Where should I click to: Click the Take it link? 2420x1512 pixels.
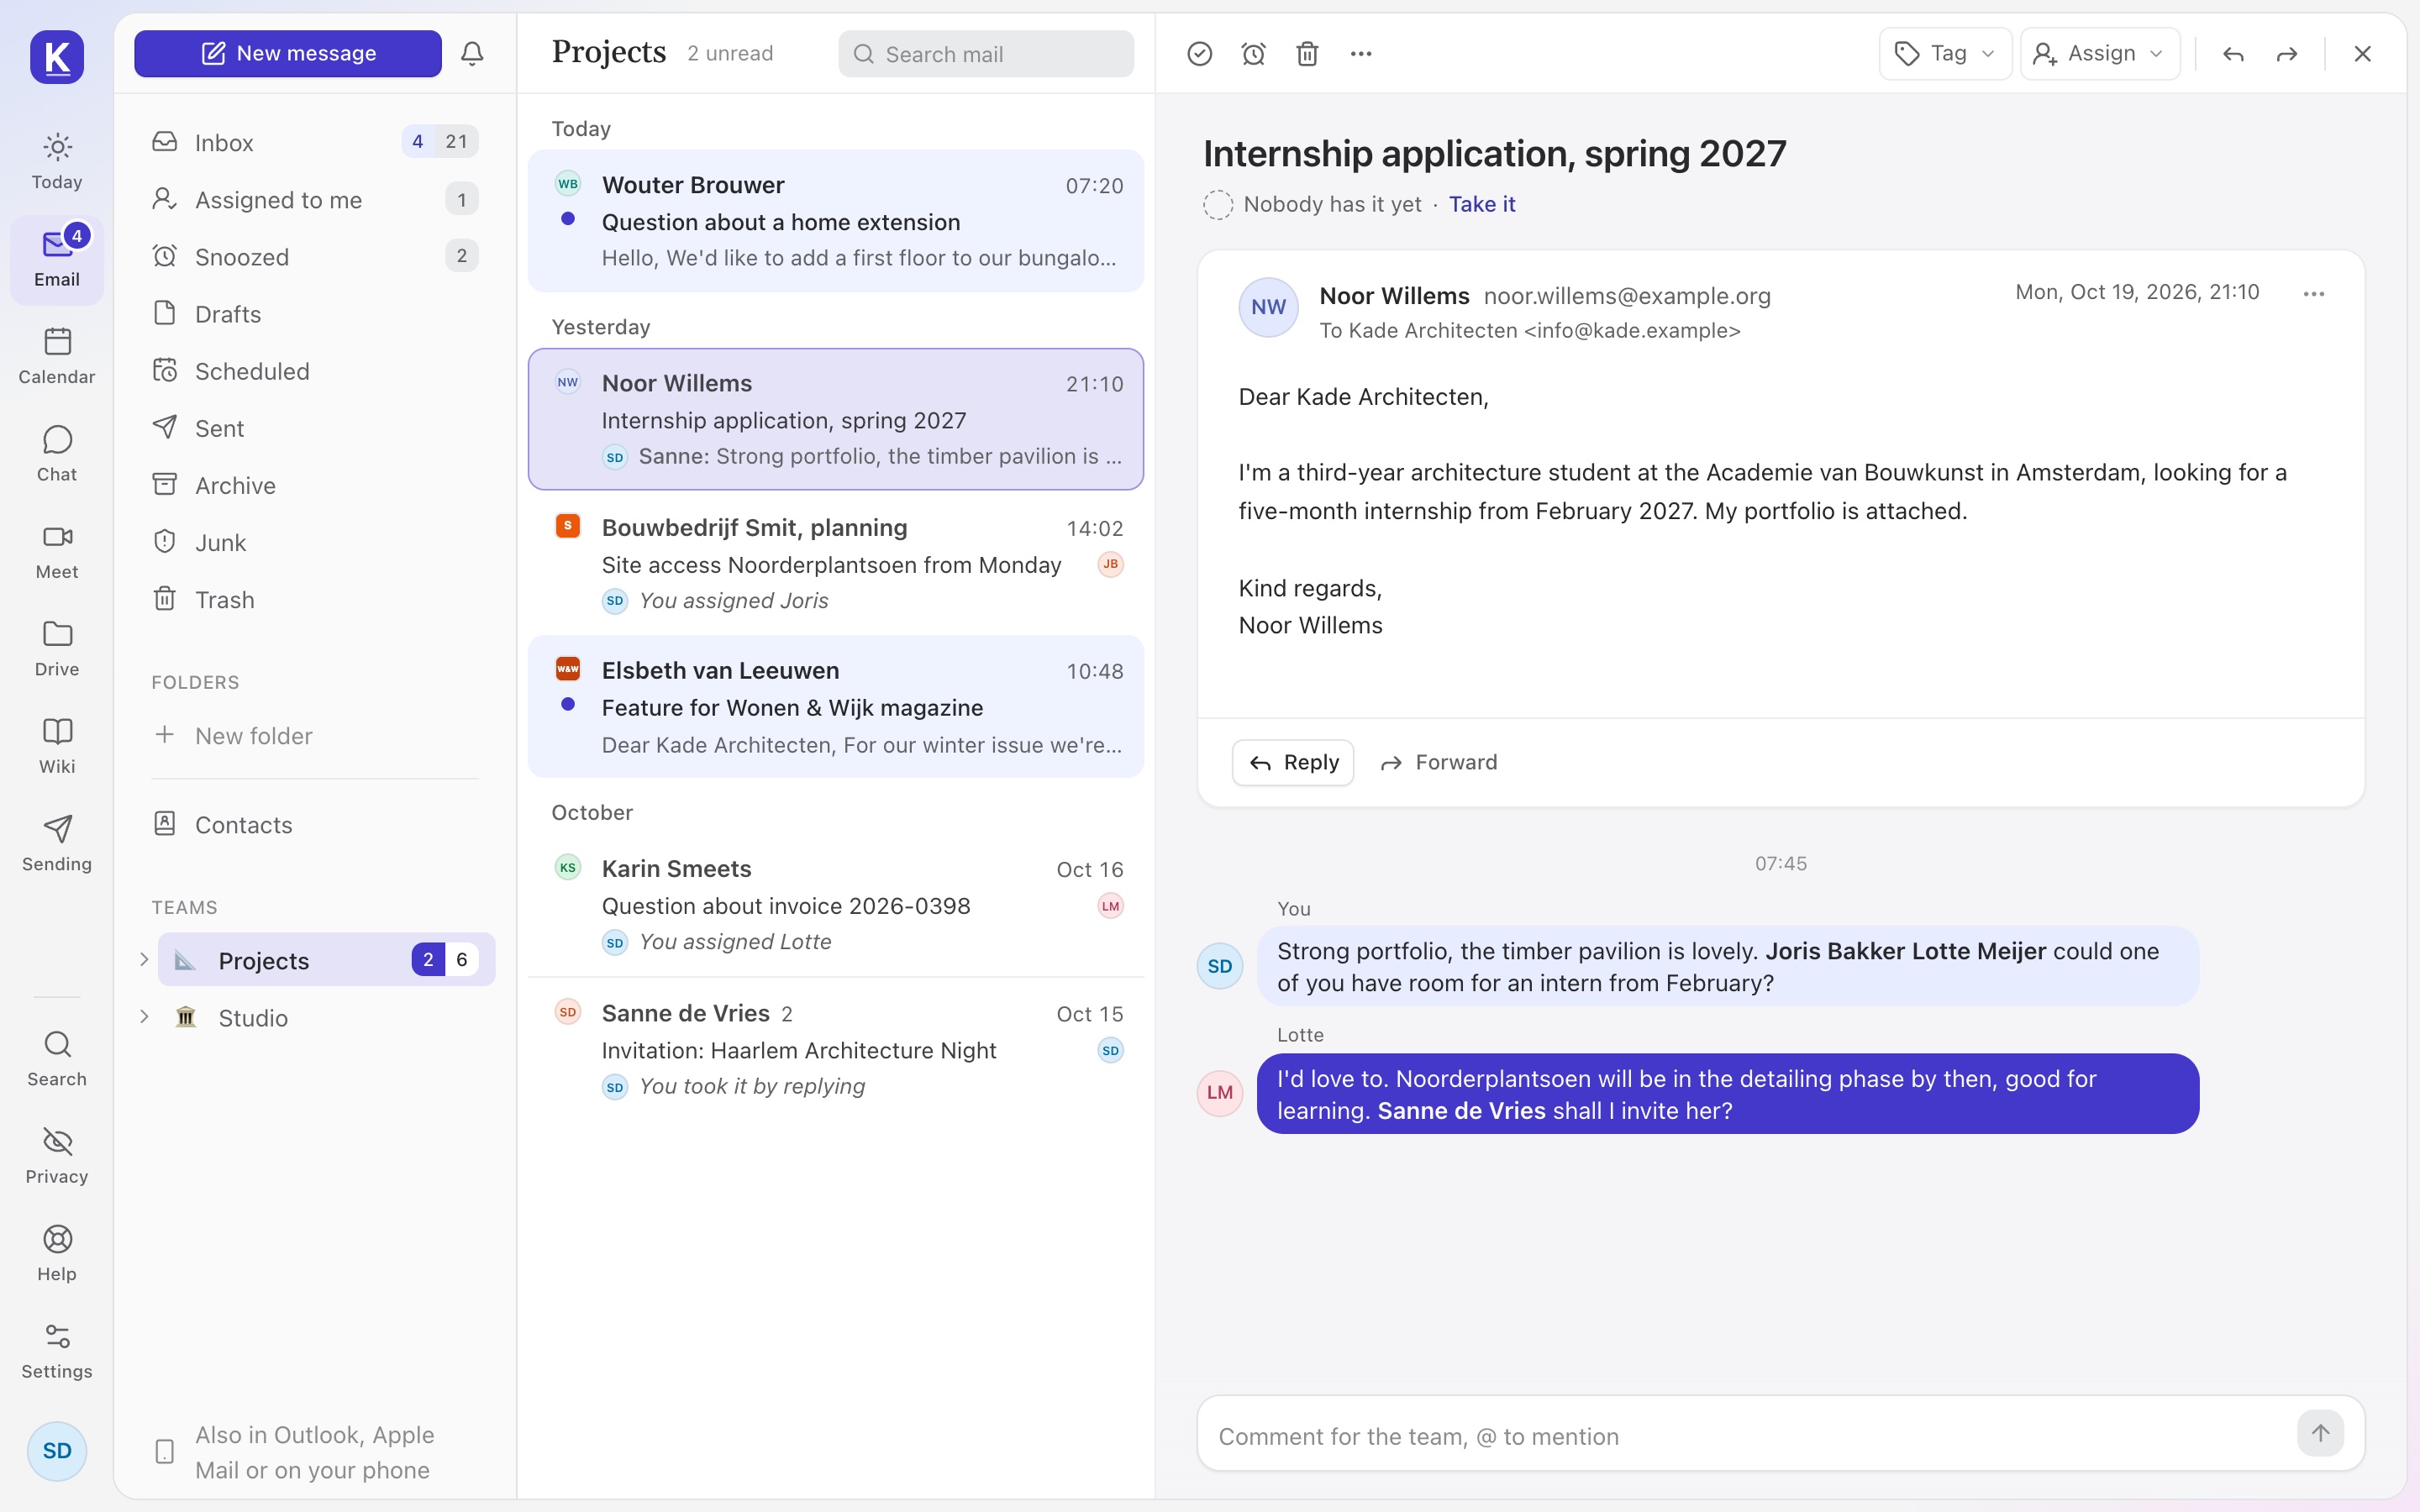1481,204
